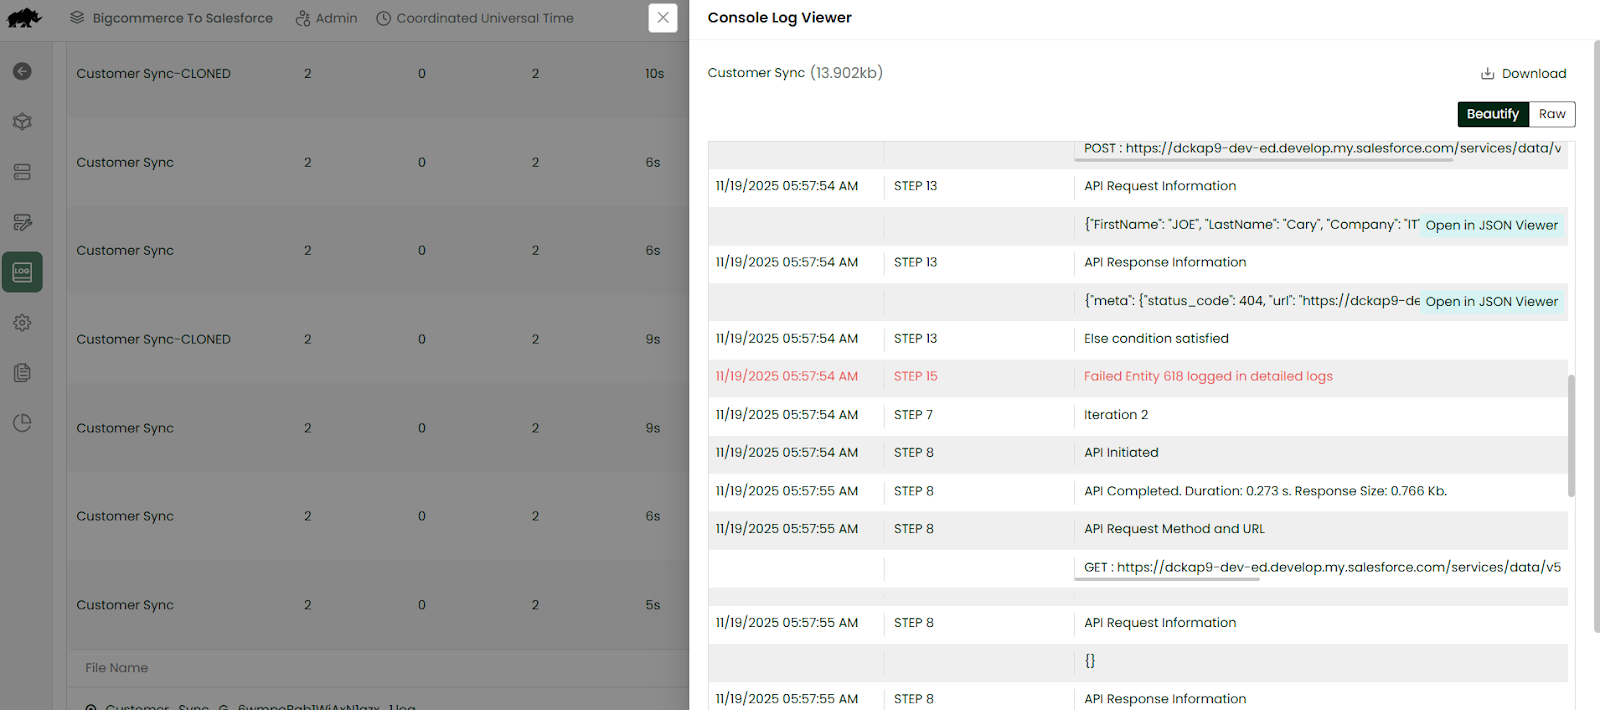Image resolution: width=1600 pixels, height=710 pixels.
Task: Open the documents icon in sidebar
Action: [22, 373]
